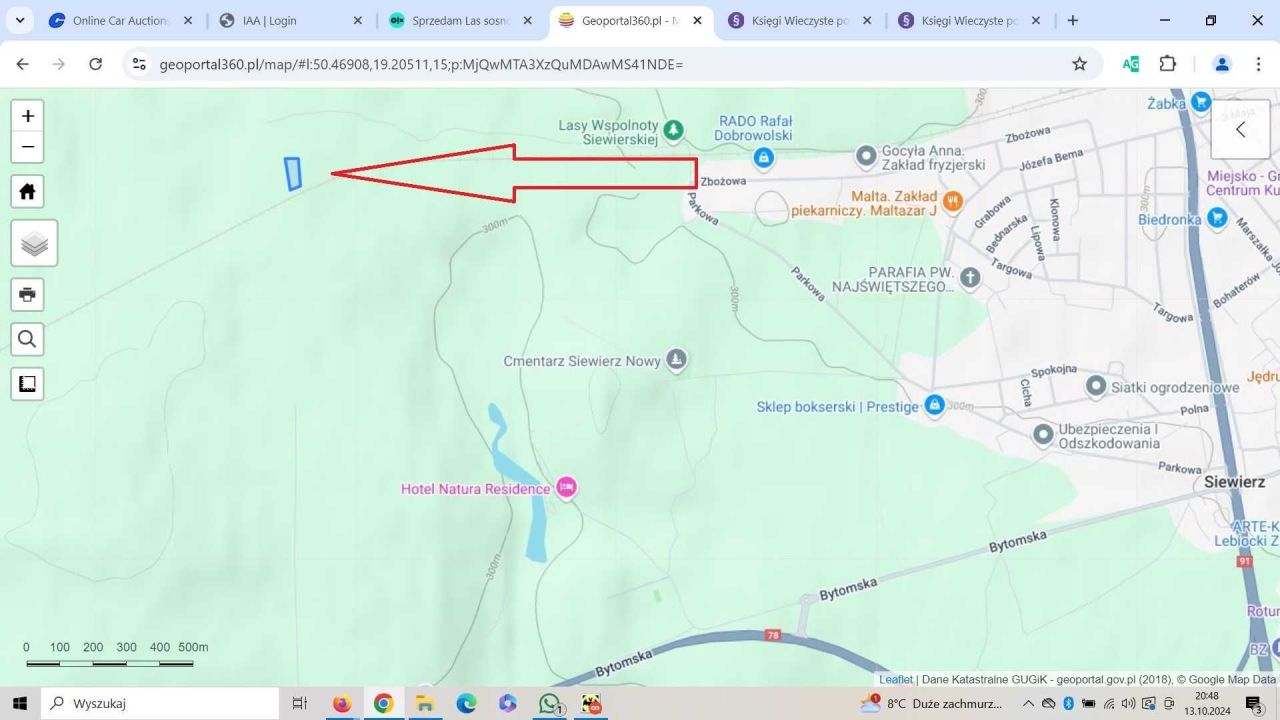
Task: Open the map search tool
Action: 27,340
